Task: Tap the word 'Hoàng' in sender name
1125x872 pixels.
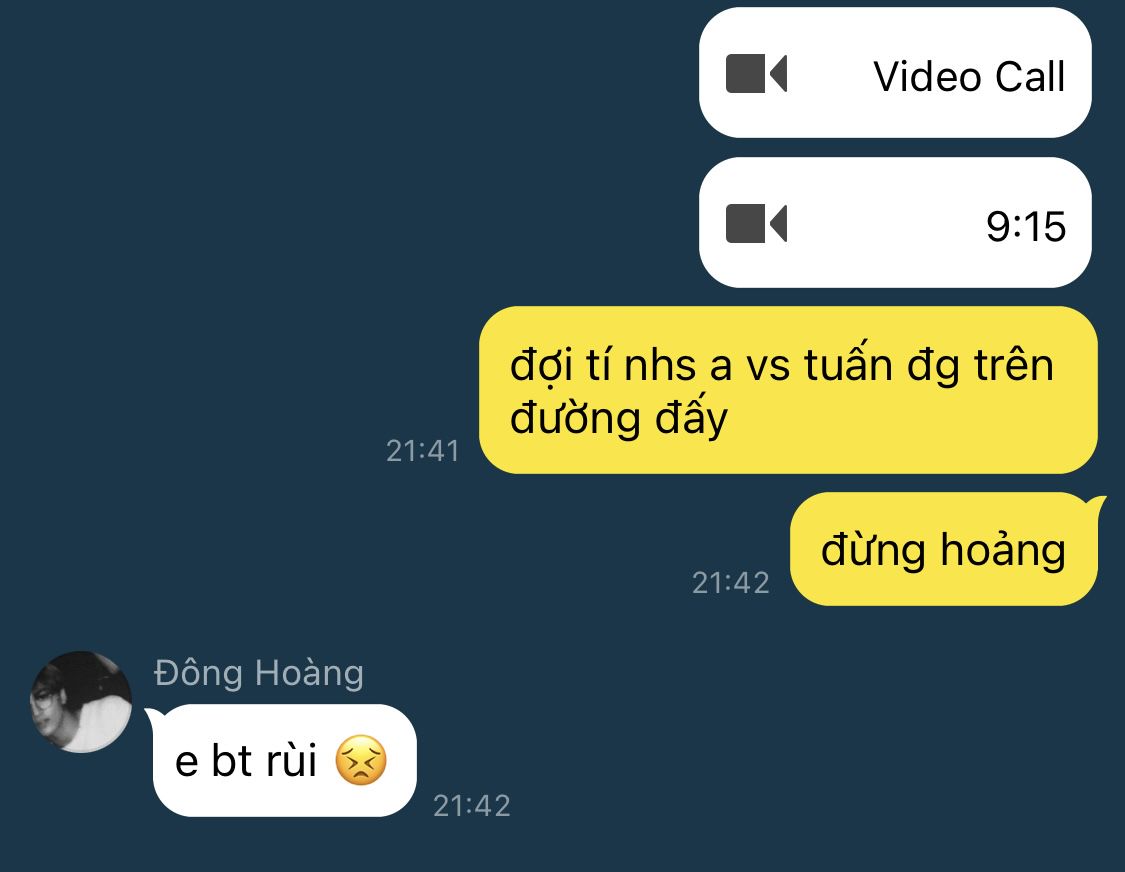Action: click(x=310, y=673)
